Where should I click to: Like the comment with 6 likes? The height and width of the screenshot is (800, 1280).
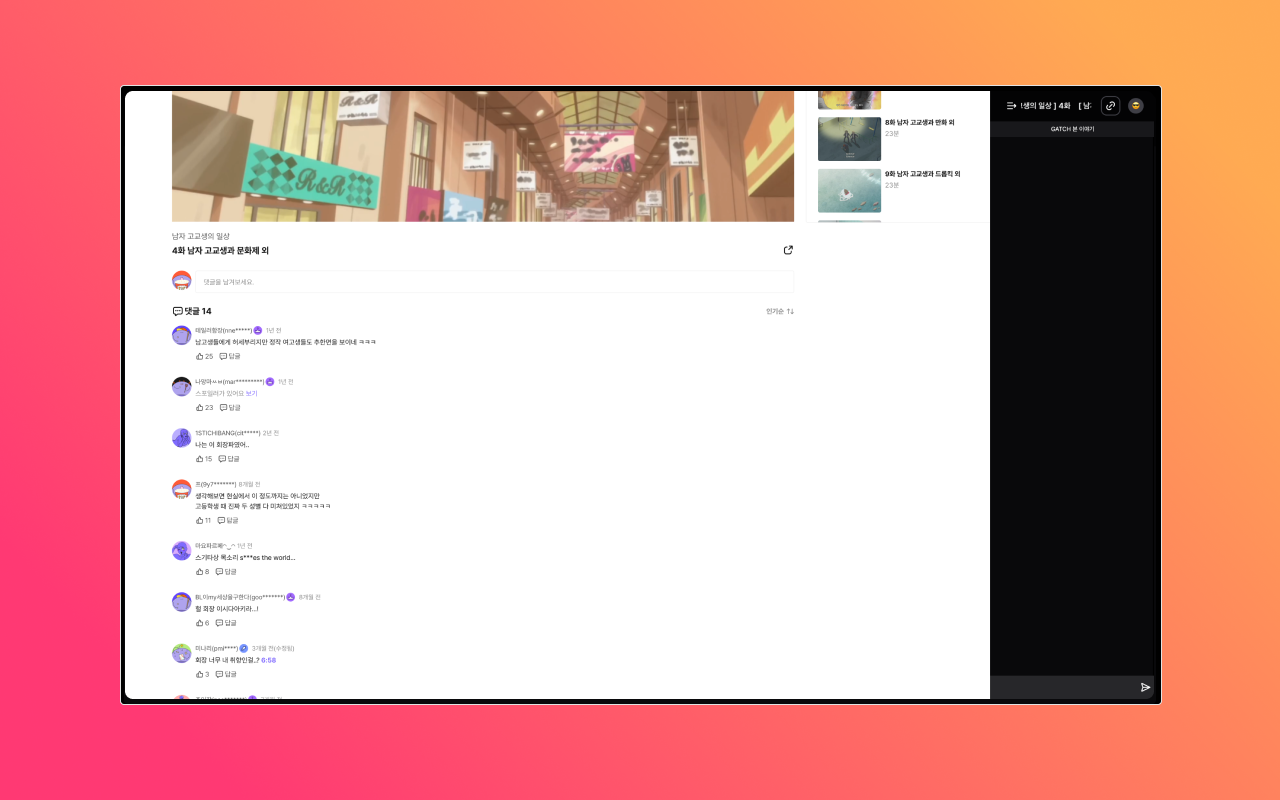pos(202,622)
